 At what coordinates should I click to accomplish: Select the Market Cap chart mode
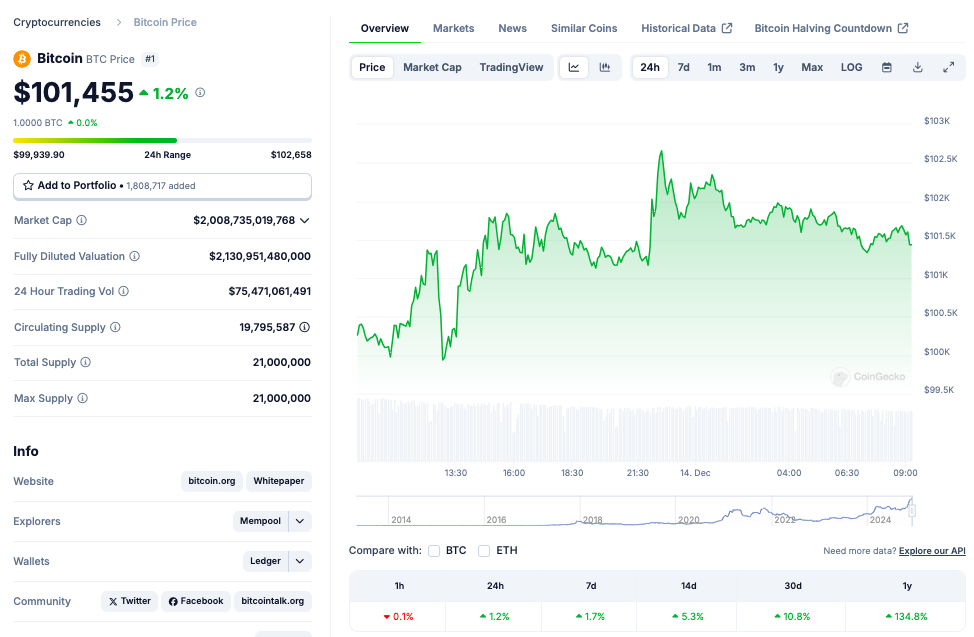432,67
